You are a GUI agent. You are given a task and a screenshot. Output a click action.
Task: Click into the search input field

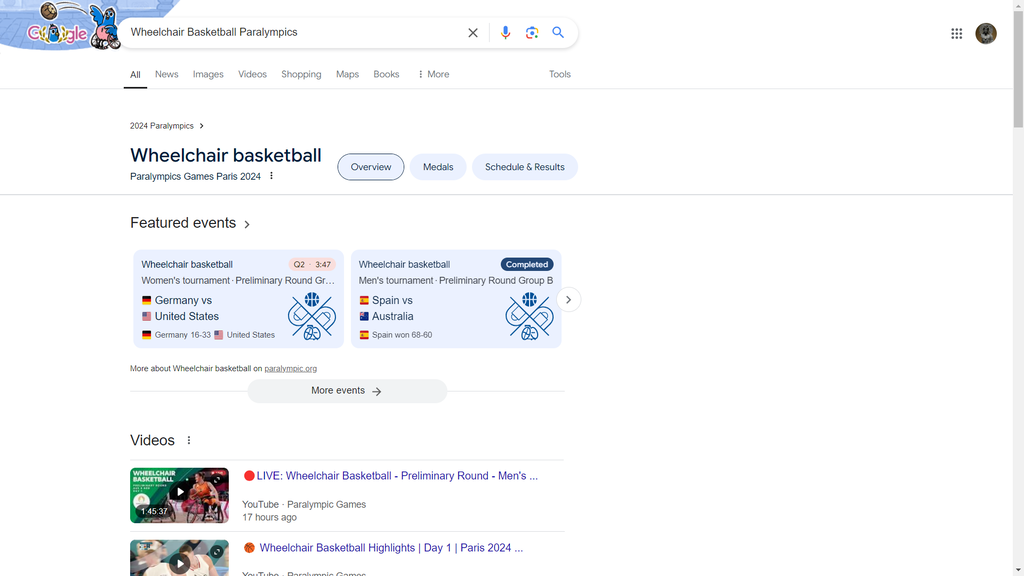point(294,33)
